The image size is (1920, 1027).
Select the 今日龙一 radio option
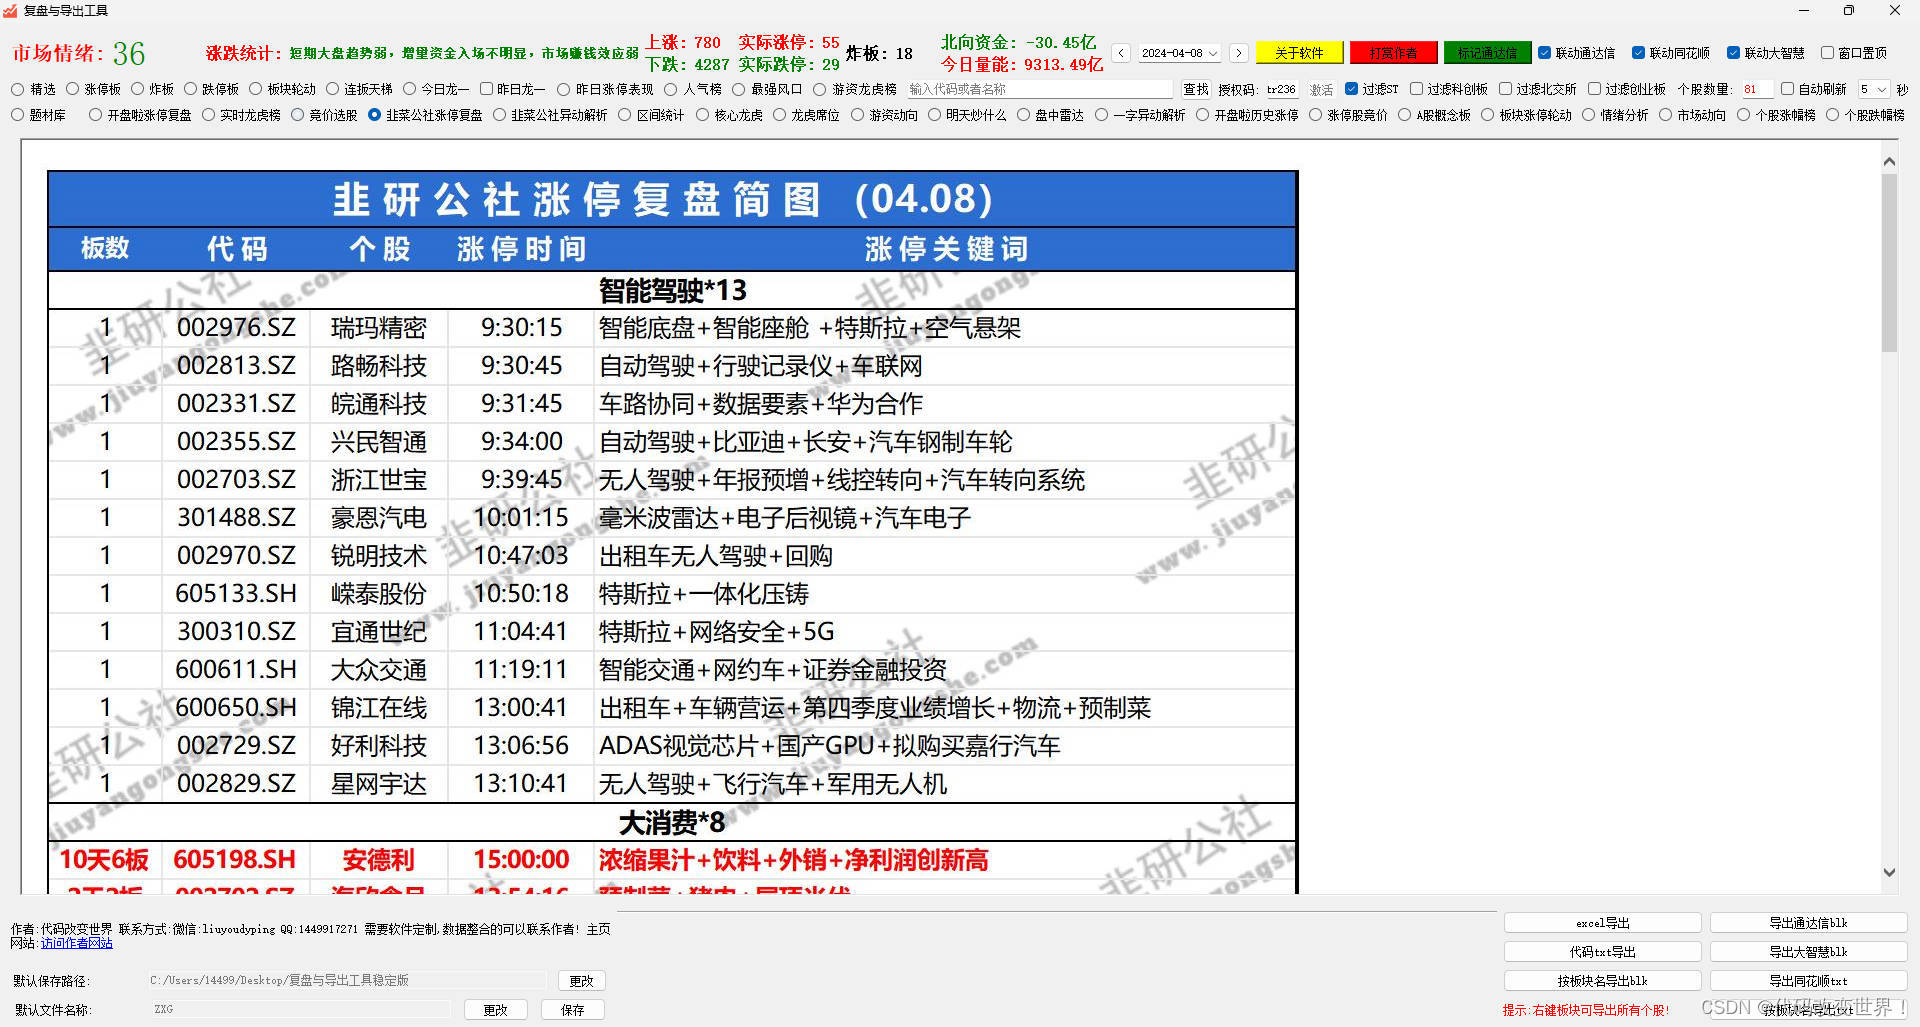point(409,89)
